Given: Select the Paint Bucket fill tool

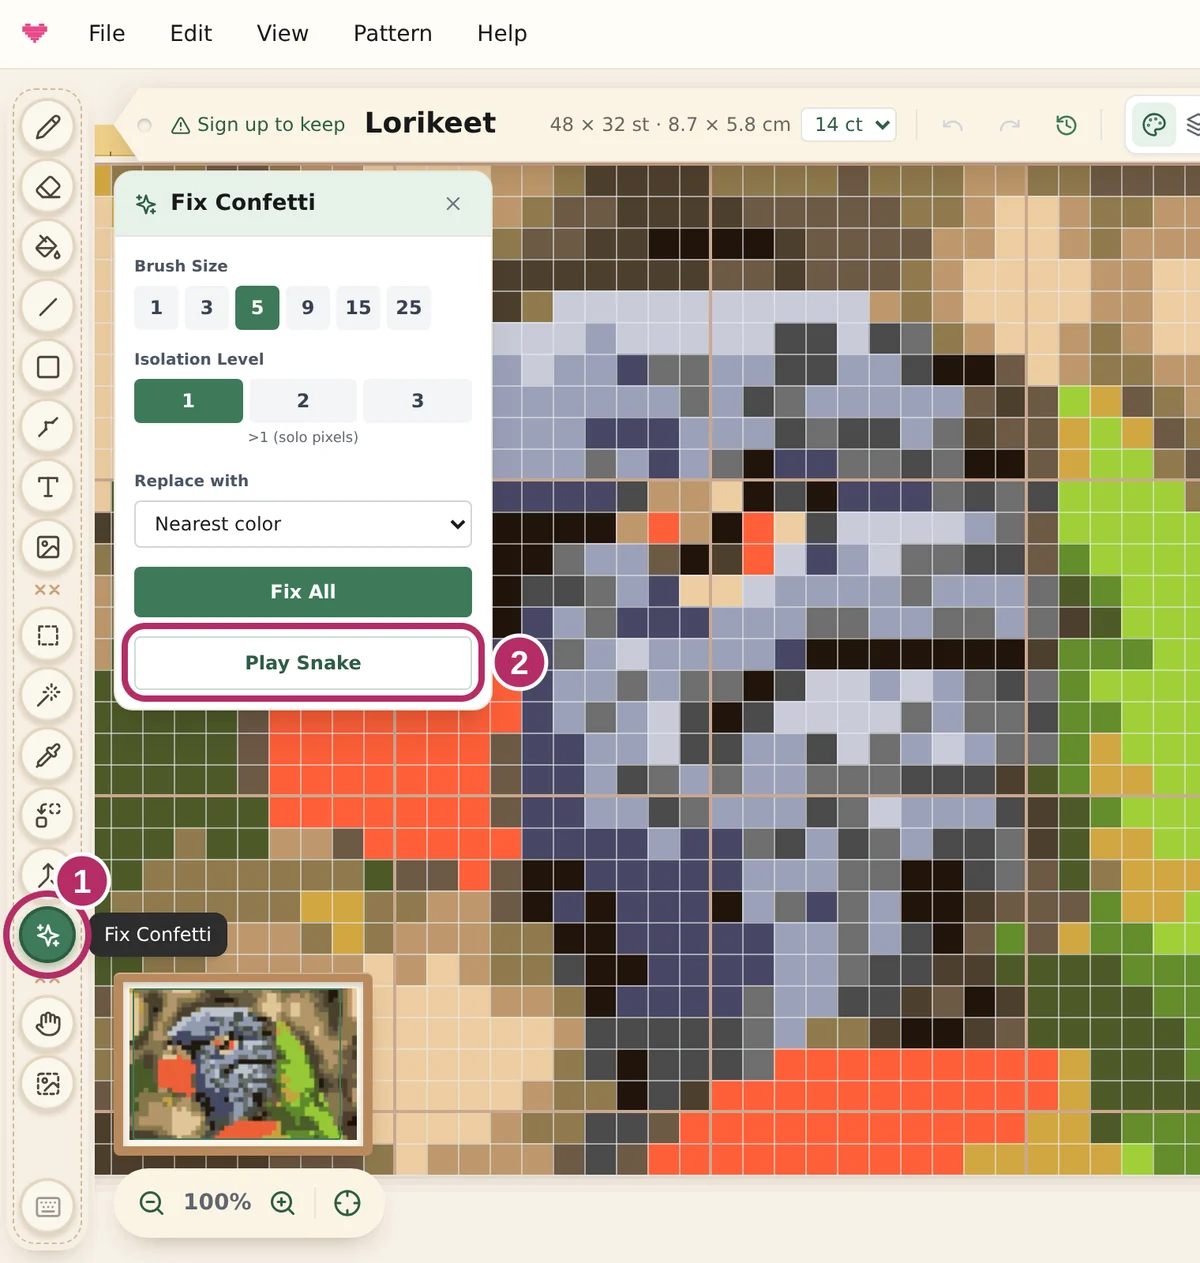Looking at the screenshot, I should coord(48,247).
